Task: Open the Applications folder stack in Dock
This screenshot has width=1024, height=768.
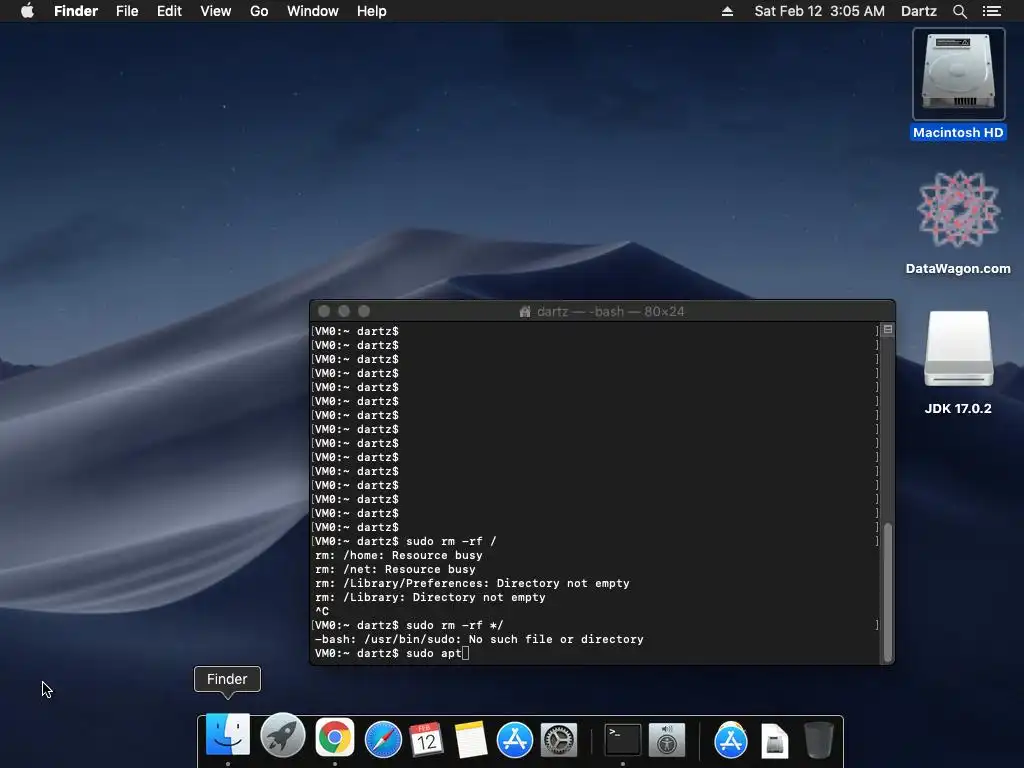Action: click(x=731, y=740)
